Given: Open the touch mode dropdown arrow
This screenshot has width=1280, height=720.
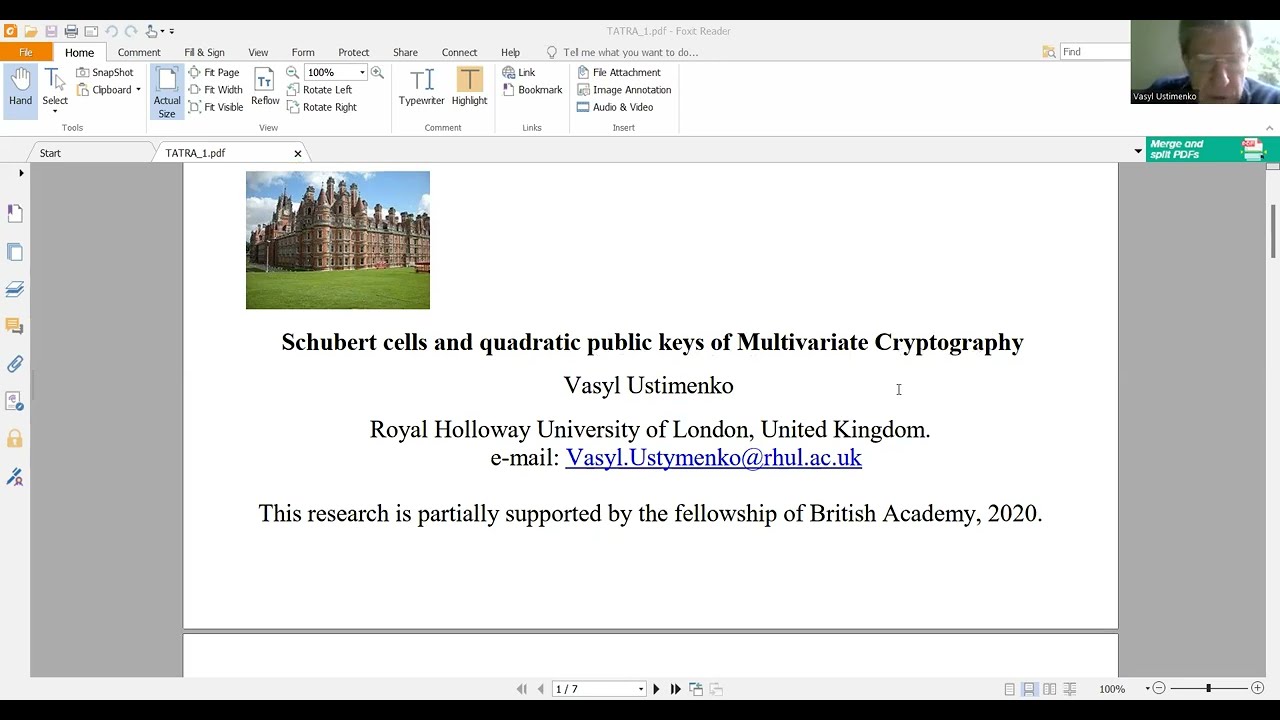Looking at the screenshot, I should (x=162, y=32).
